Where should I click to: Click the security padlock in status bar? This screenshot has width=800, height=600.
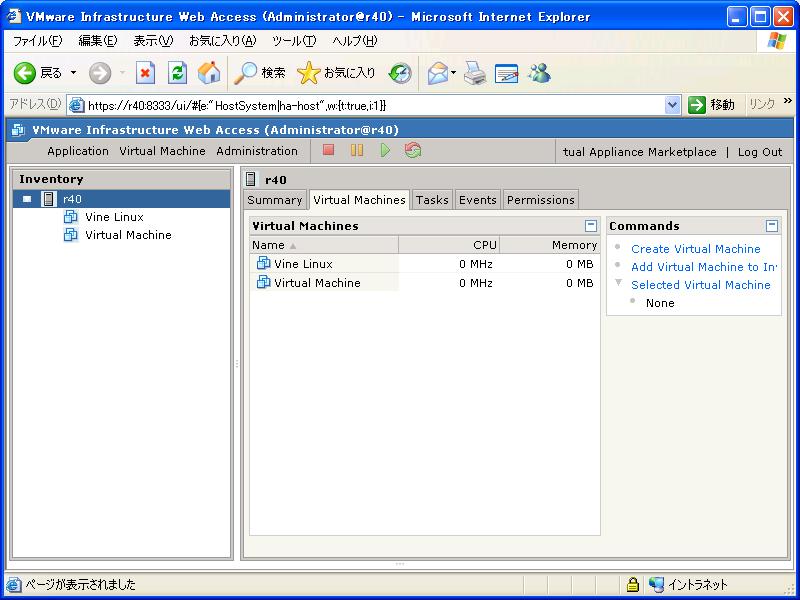pos(633,584)
